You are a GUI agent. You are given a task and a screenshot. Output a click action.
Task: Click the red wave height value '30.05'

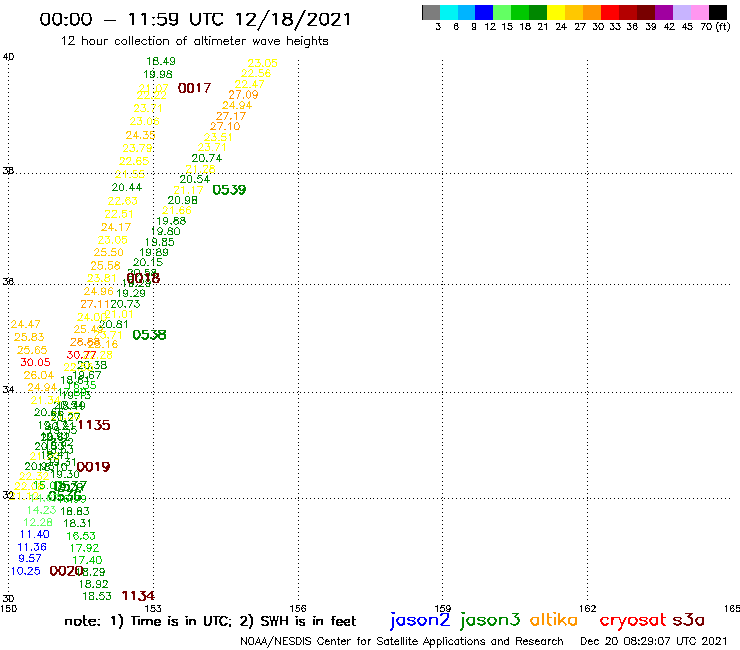coord(35,363)
